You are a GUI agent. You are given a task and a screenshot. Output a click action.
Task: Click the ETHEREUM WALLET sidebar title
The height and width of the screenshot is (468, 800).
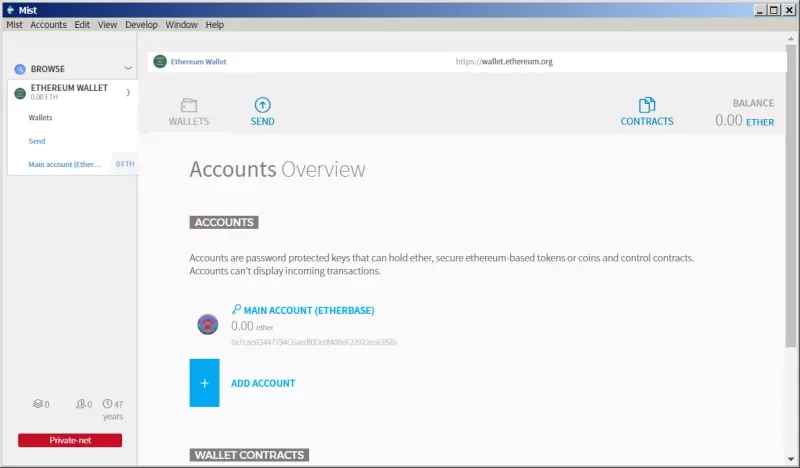click(x=69, y=88)
